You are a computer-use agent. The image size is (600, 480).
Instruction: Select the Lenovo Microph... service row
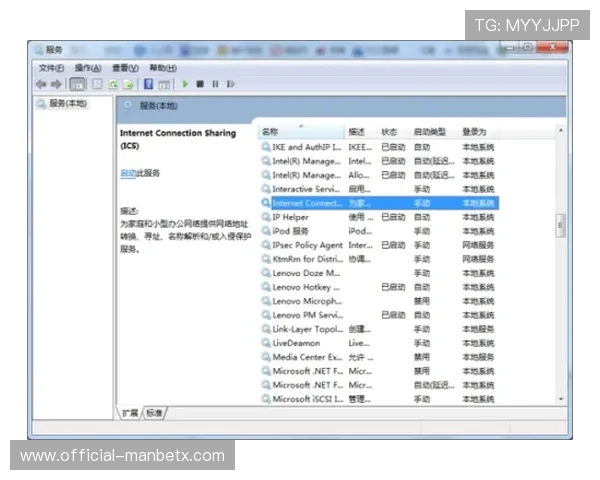pyautogui.click(x=380, y=301)
